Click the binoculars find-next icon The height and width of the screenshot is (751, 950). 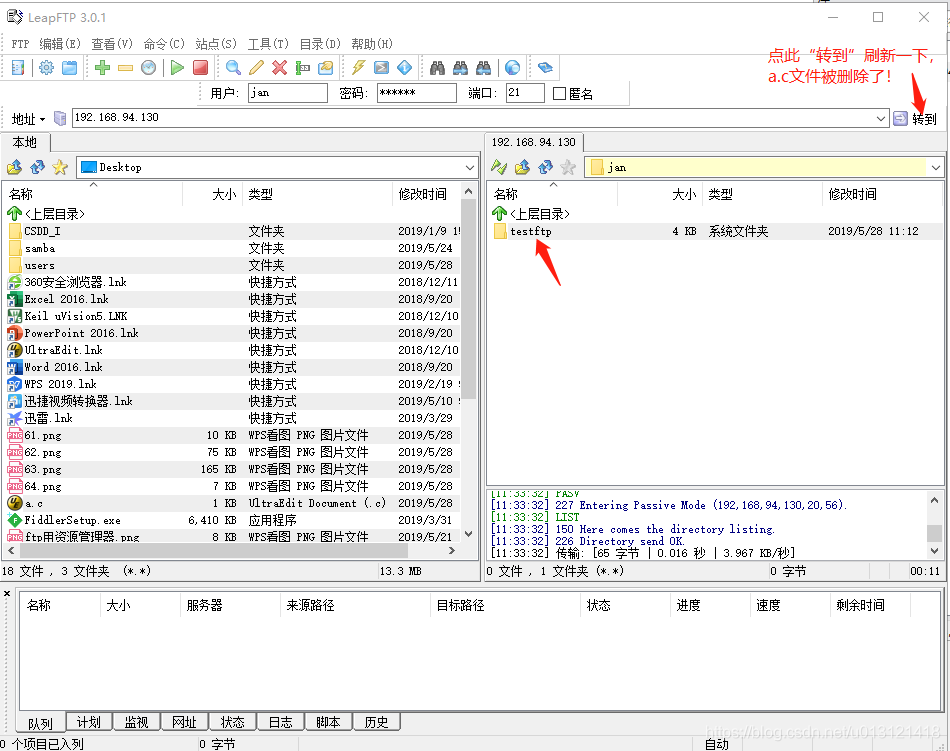tap(460, 67)
